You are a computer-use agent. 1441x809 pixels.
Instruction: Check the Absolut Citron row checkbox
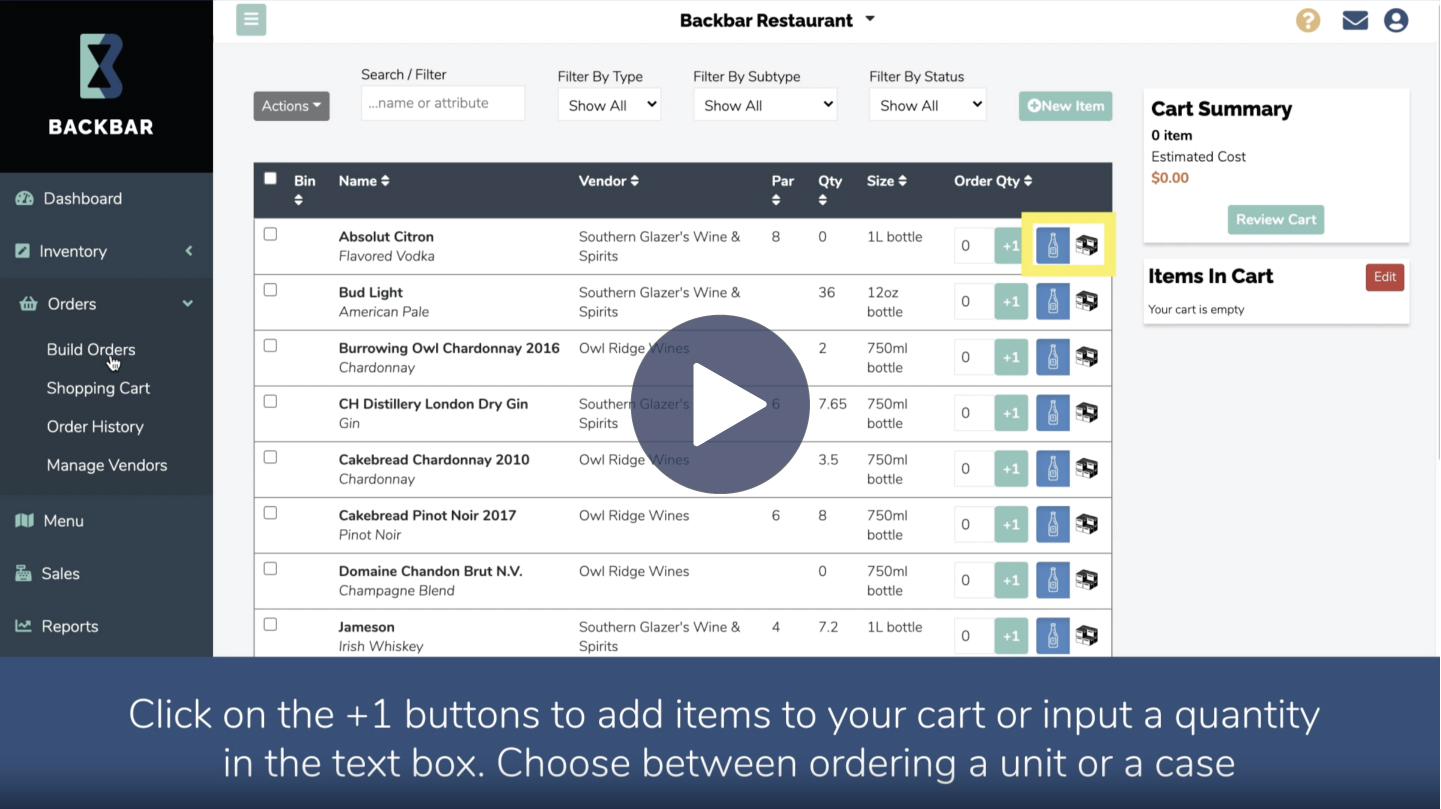270,234
